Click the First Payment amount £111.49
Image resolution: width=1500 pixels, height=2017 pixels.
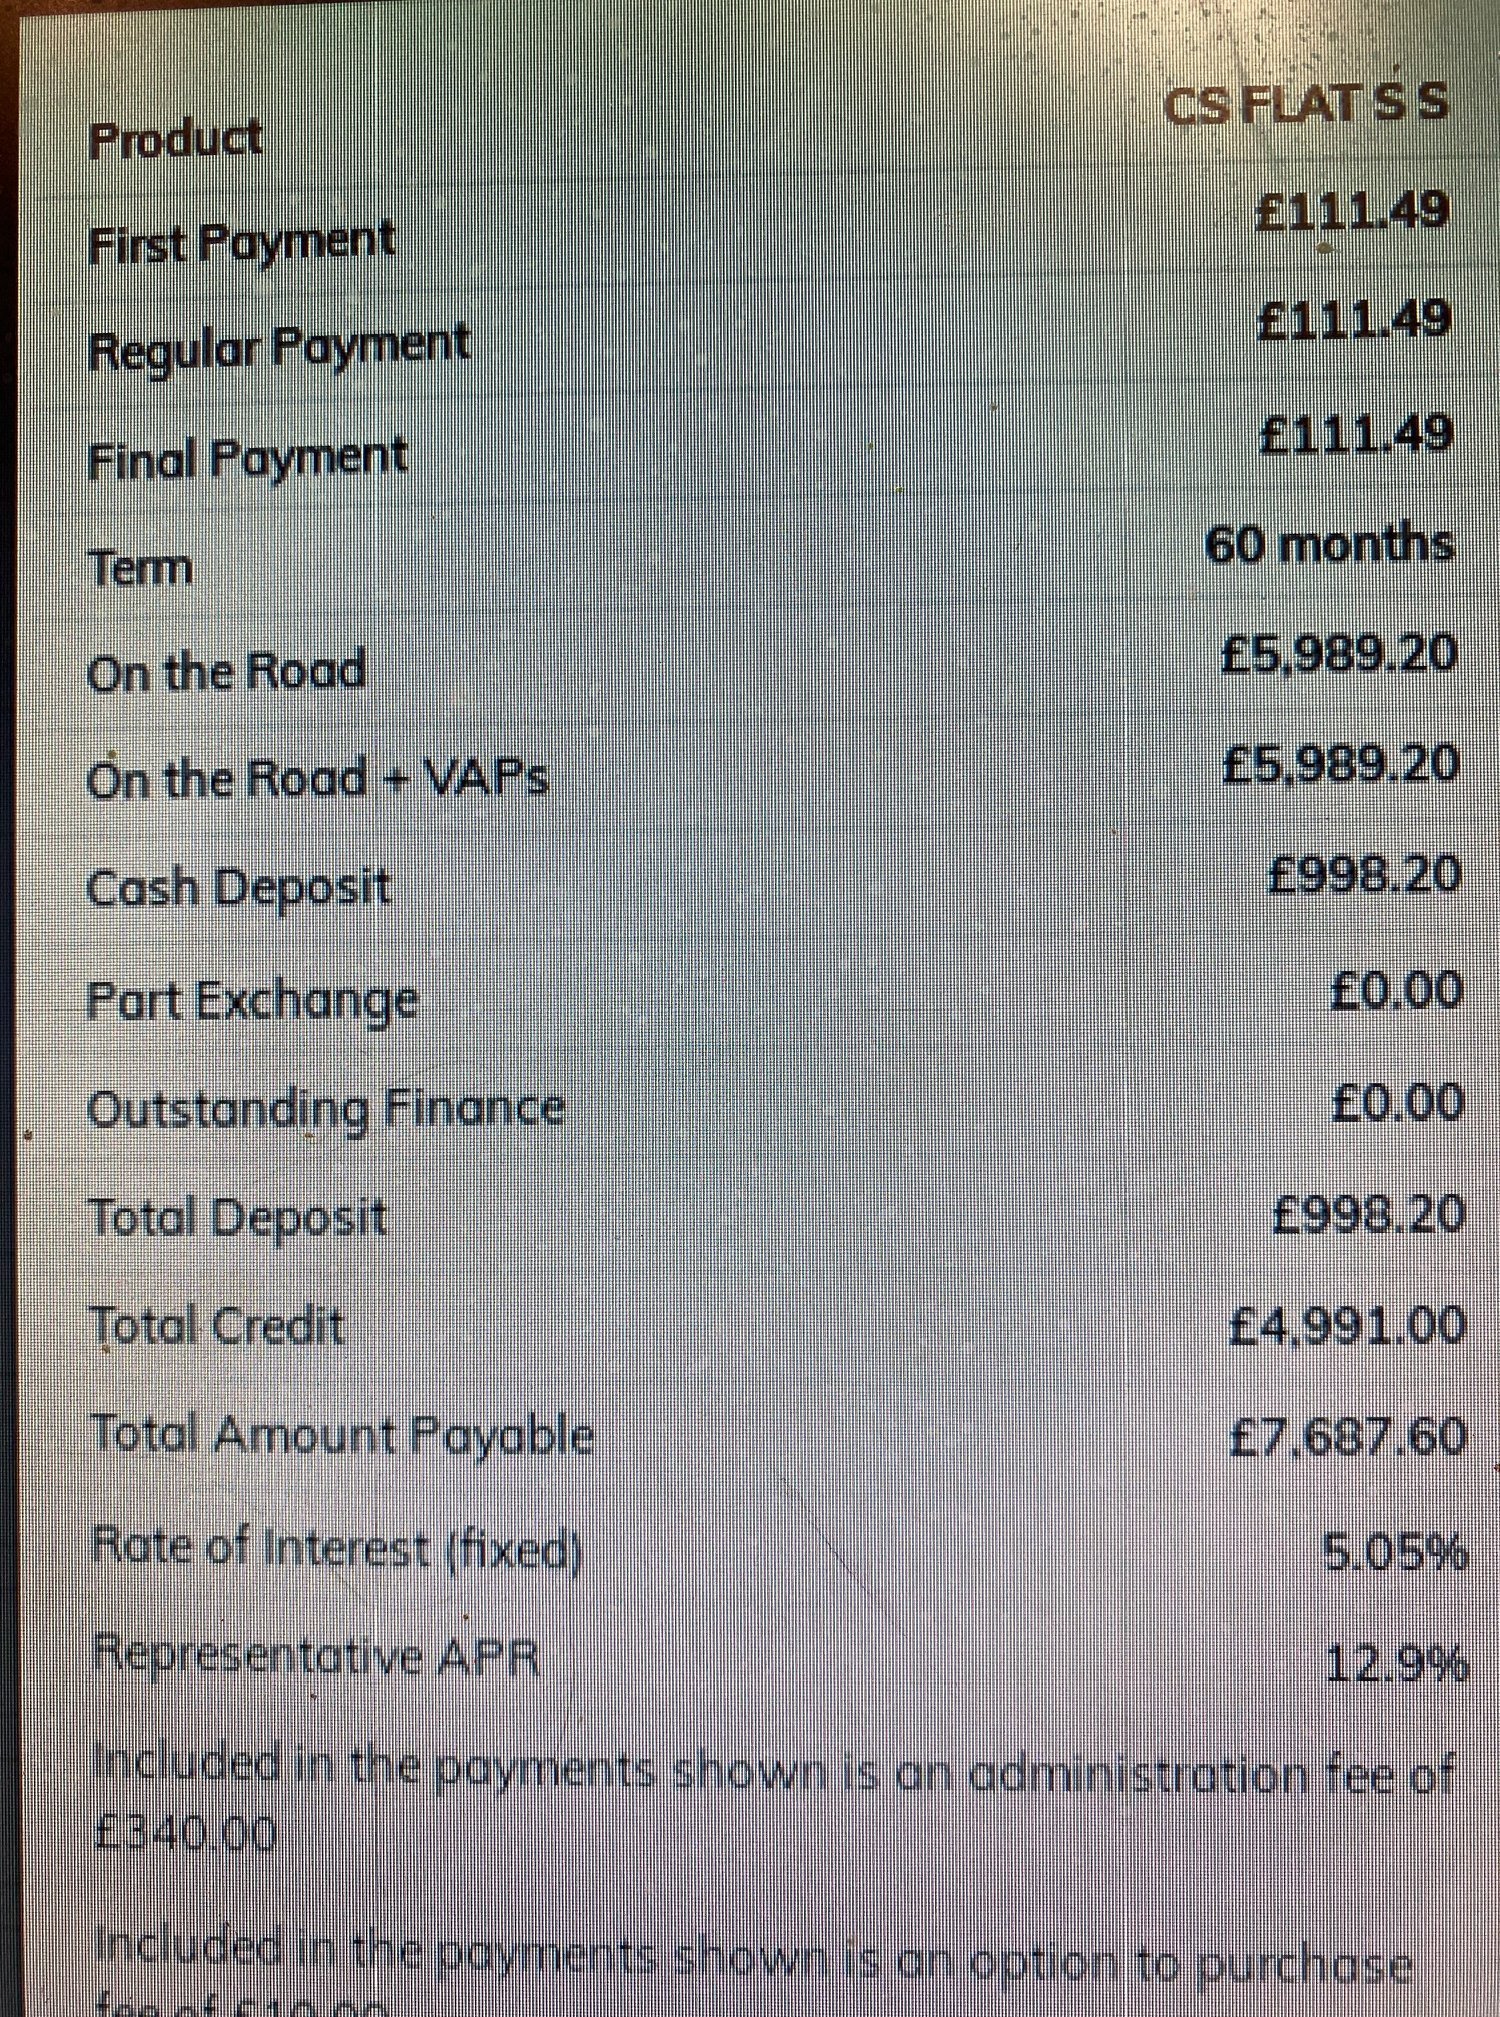pyautogui.click(x=1352, y=210)
